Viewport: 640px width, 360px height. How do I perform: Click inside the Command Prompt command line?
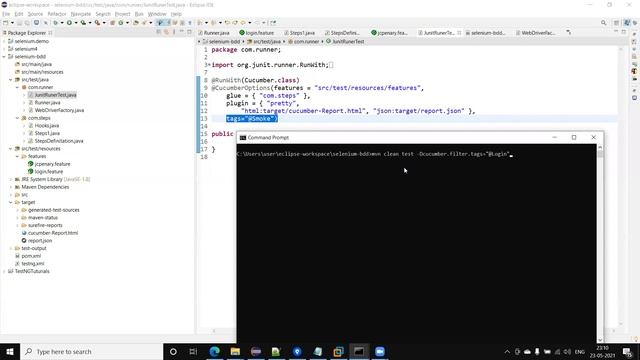[374, 154]
